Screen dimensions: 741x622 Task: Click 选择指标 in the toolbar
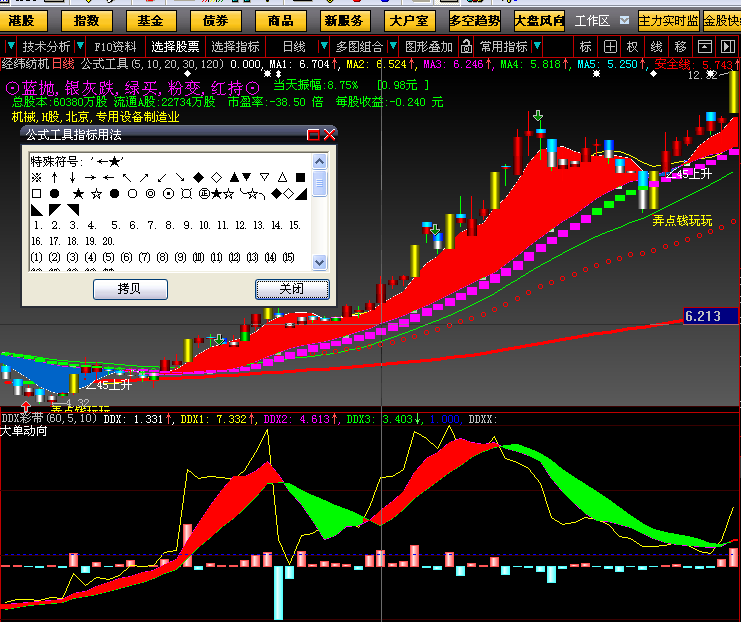coord(235,47)
